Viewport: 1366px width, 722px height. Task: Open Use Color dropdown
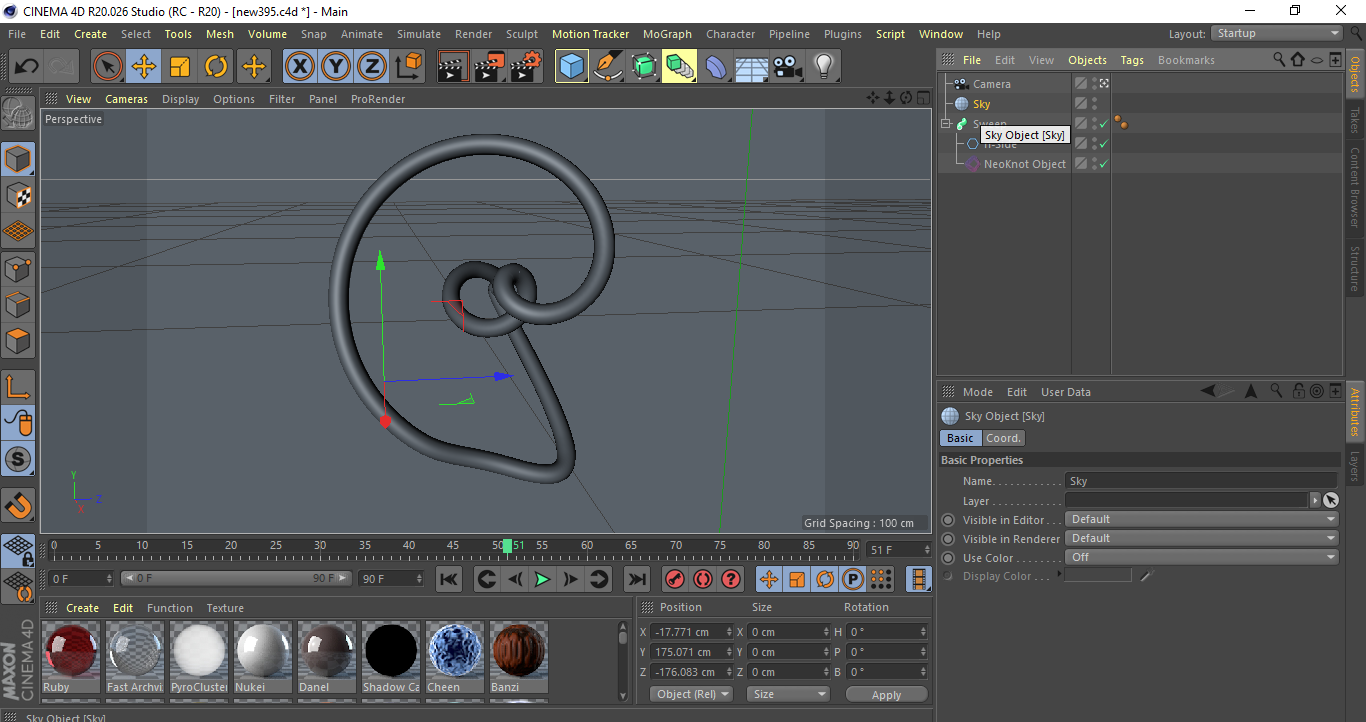point(1202,557)
